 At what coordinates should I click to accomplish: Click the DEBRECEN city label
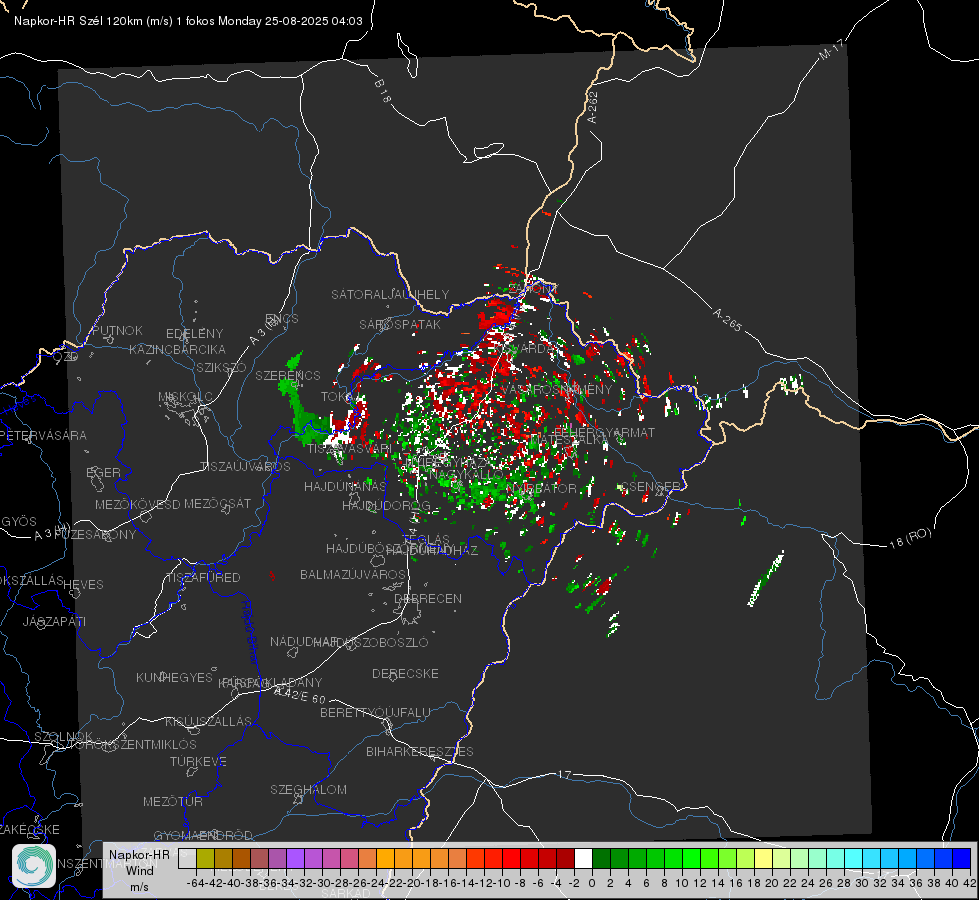point(428,598)
